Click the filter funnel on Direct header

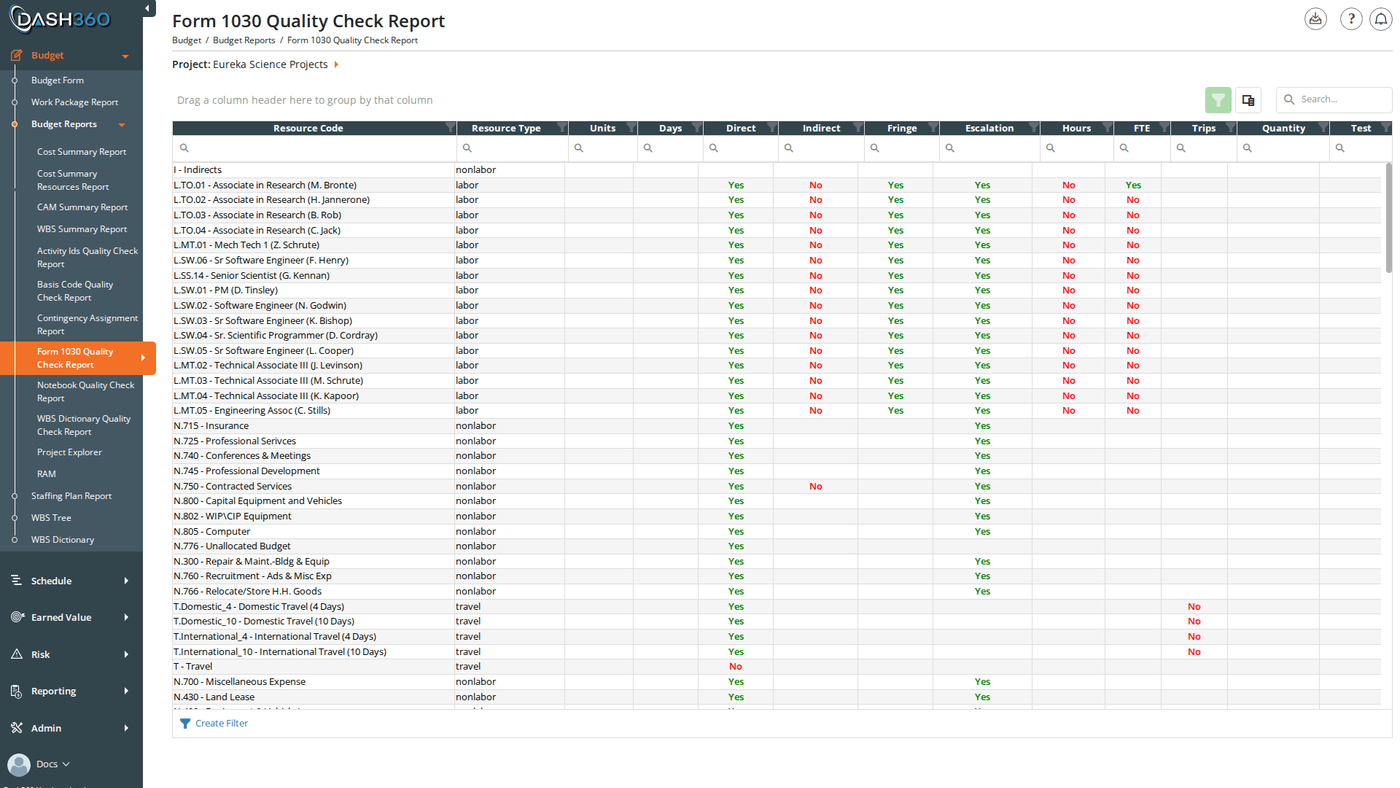click(x=771, y=128)
